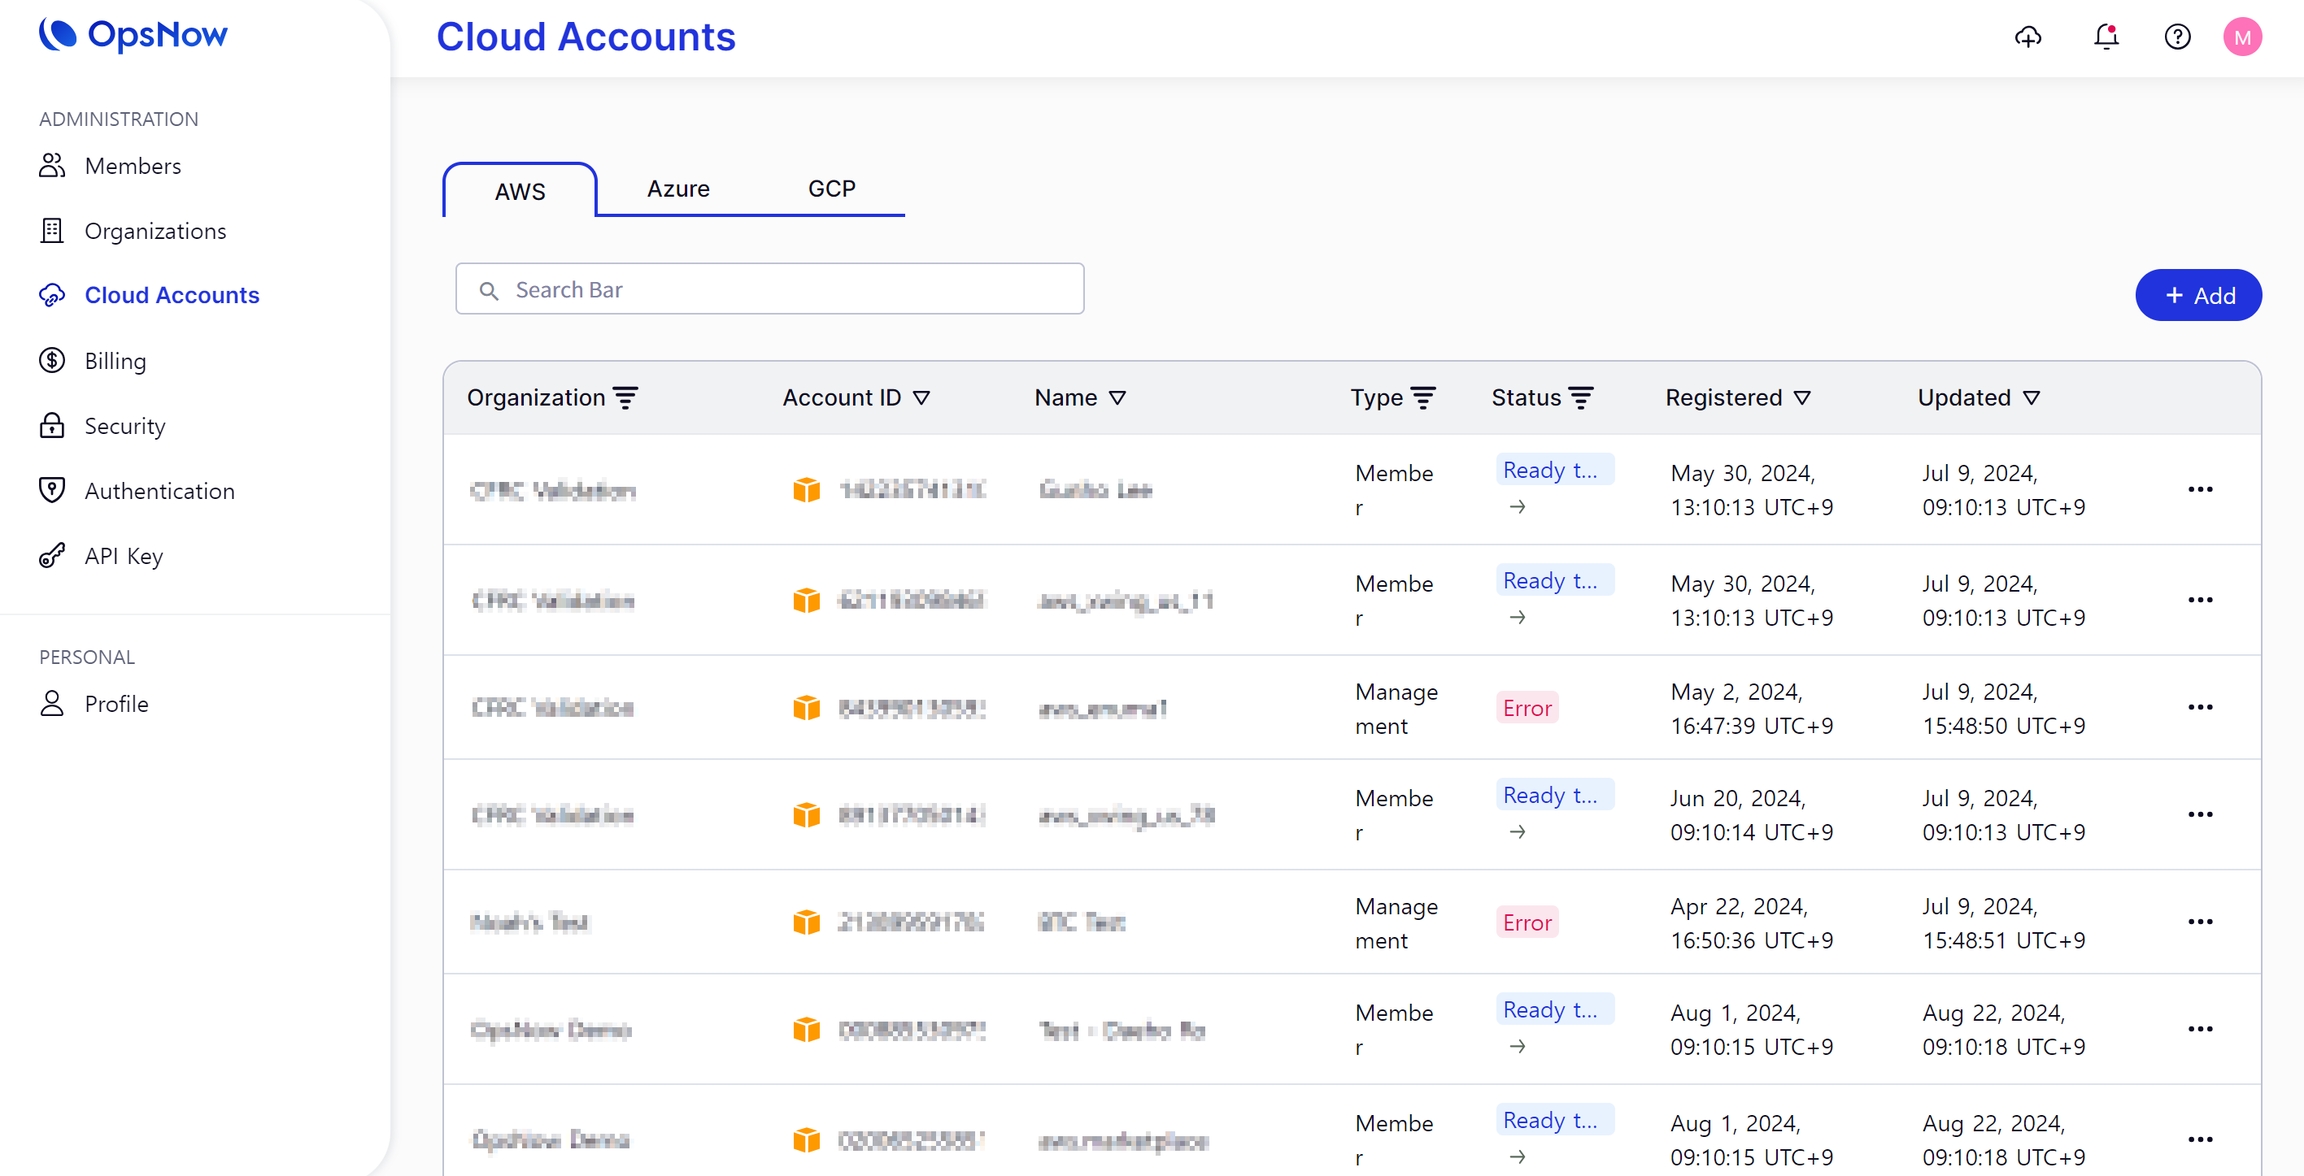
Task: Sort by Registered date column
Action: click(x=1802, y=398)
